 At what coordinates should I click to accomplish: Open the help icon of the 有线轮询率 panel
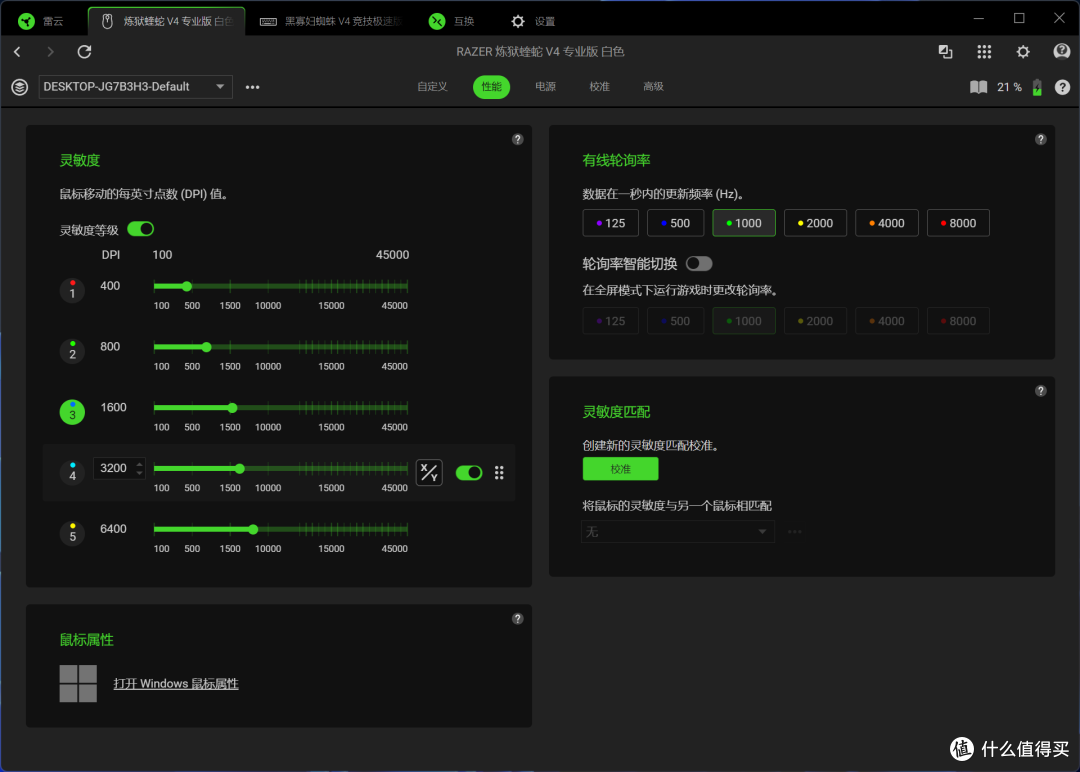pyautogui.click(x=1040, y=139)
